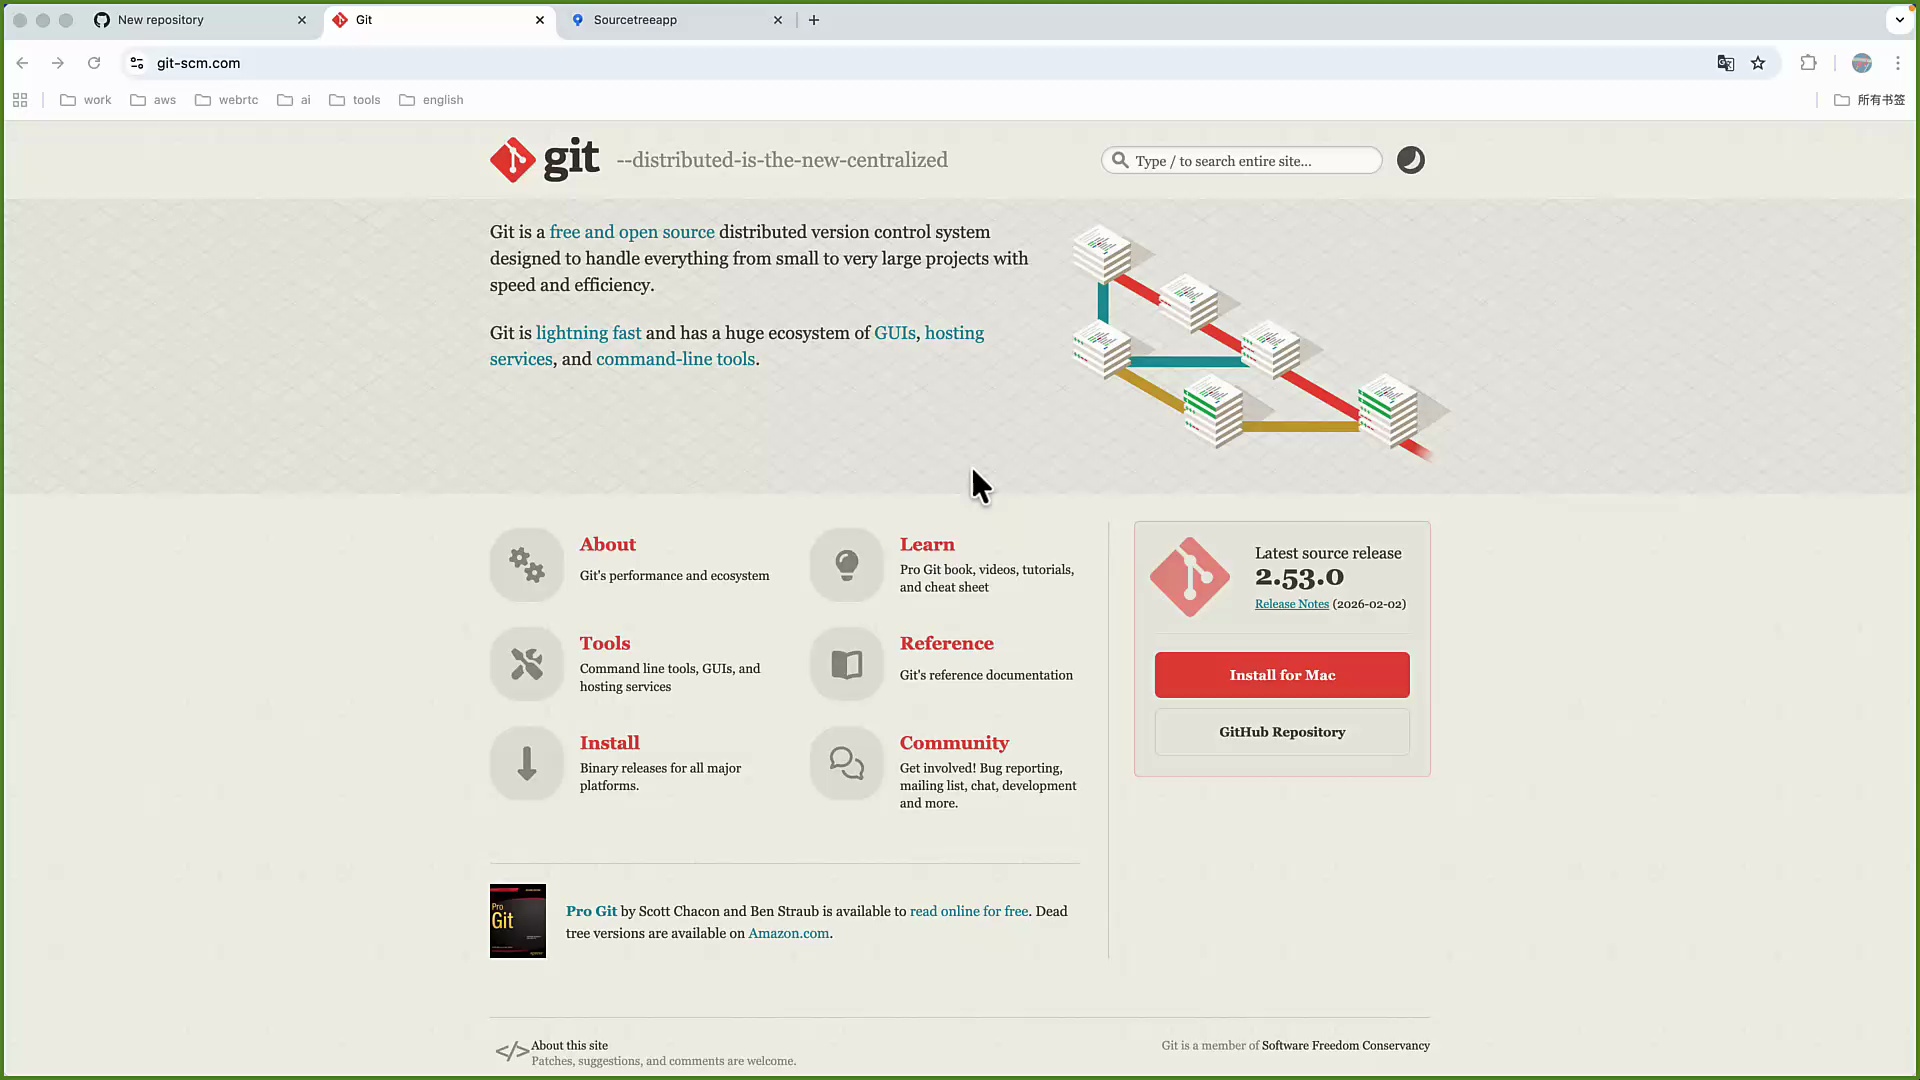Expand the tab search dropdown arrow
This screenshot has width=1920, height=1080.
[1899, 20]
